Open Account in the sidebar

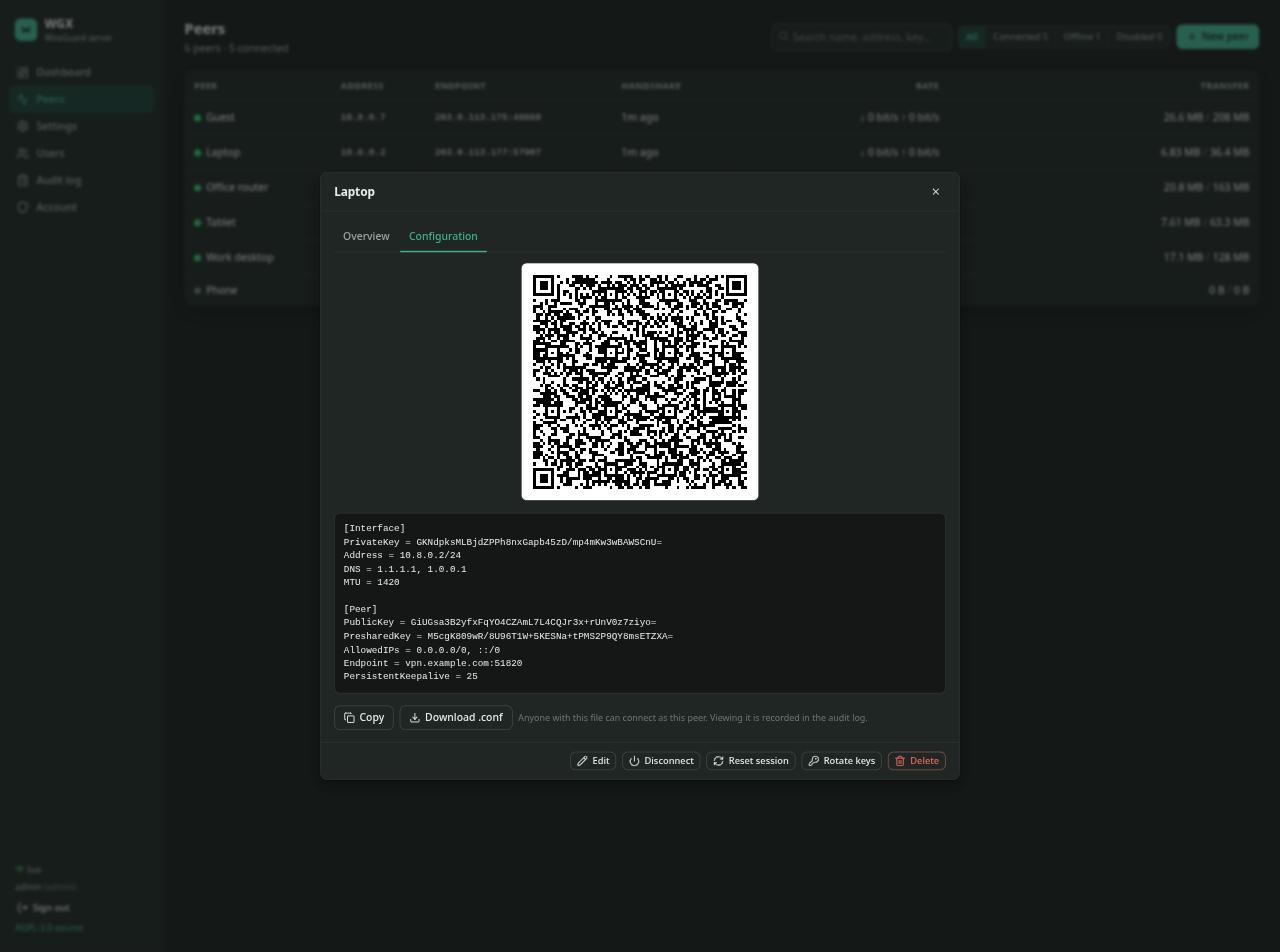pos(81,207)
